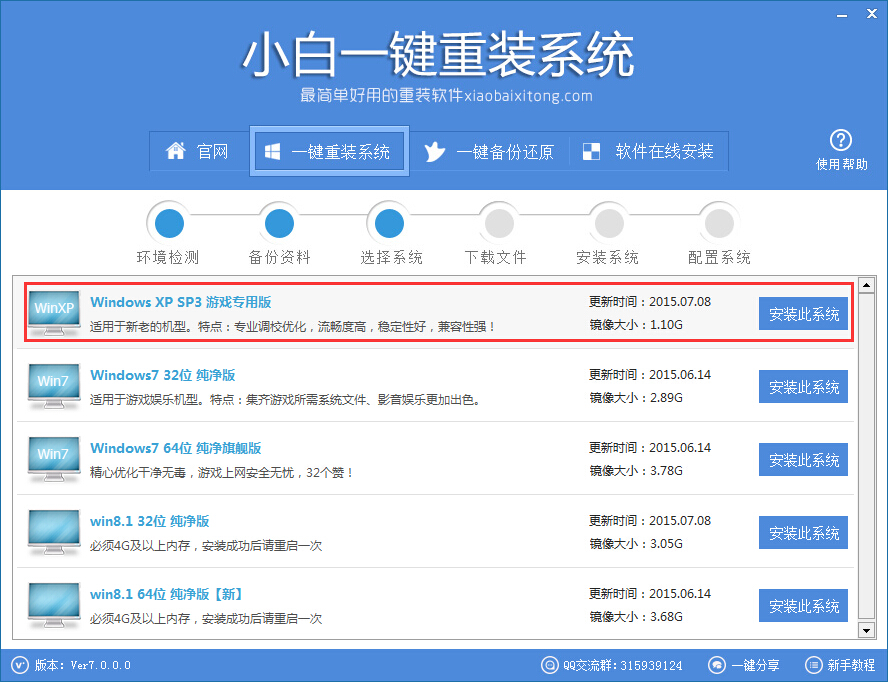Screen dimensions: 888x682
Task: Click 安装此系统 for win8.1 64位 纯净版
Action: 803,605
